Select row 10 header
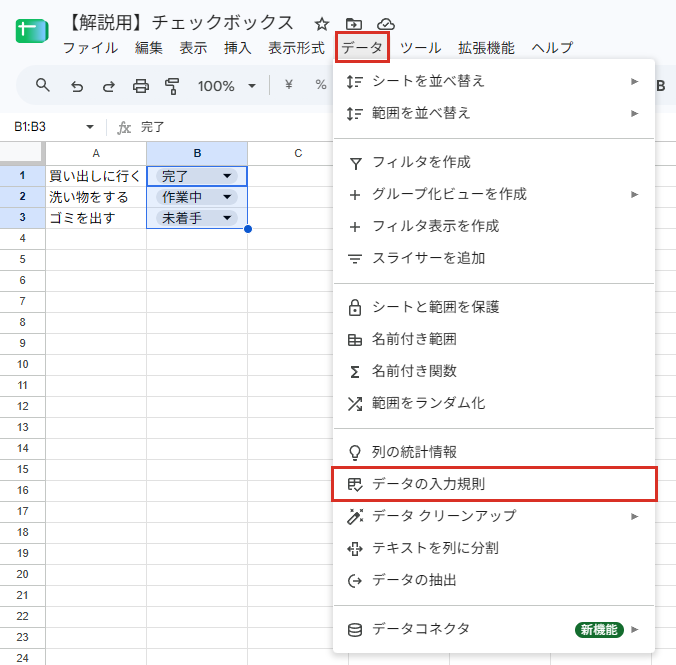The width and height of the screenshot is (676, 665). 22,364
